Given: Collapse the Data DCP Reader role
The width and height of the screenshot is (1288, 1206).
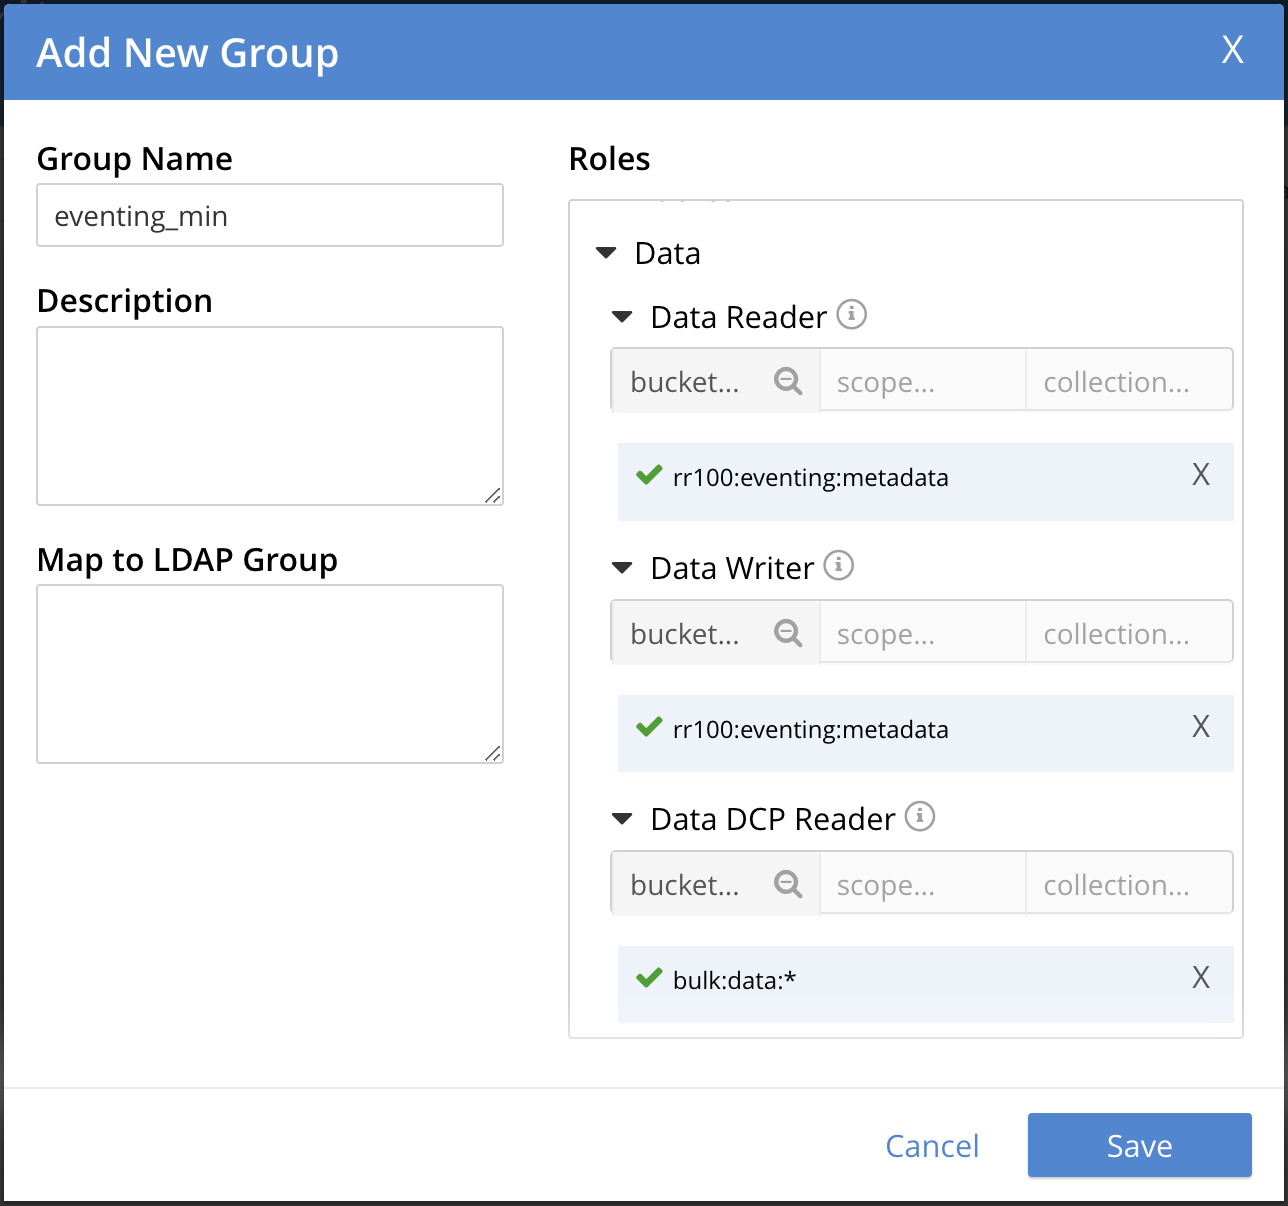Looking at the screenshot, I should (622, 819).
